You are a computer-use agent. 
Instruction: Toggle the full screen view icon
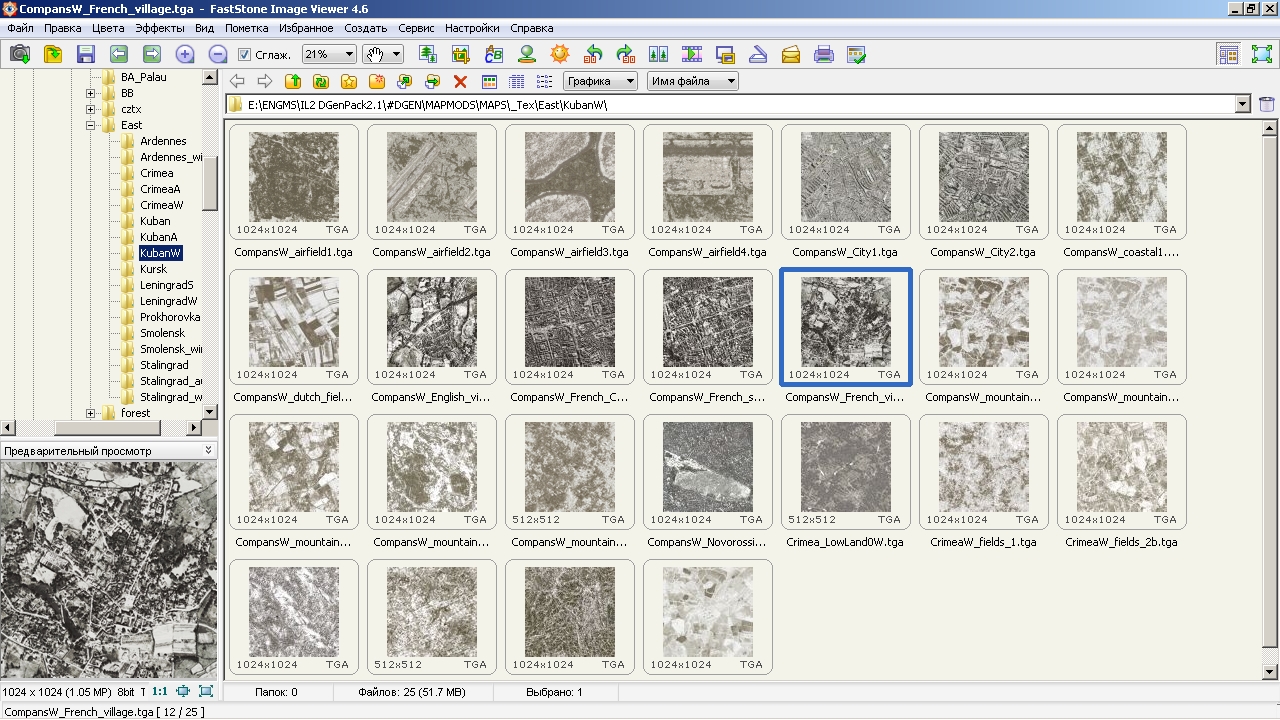[x=1262, y=55]
